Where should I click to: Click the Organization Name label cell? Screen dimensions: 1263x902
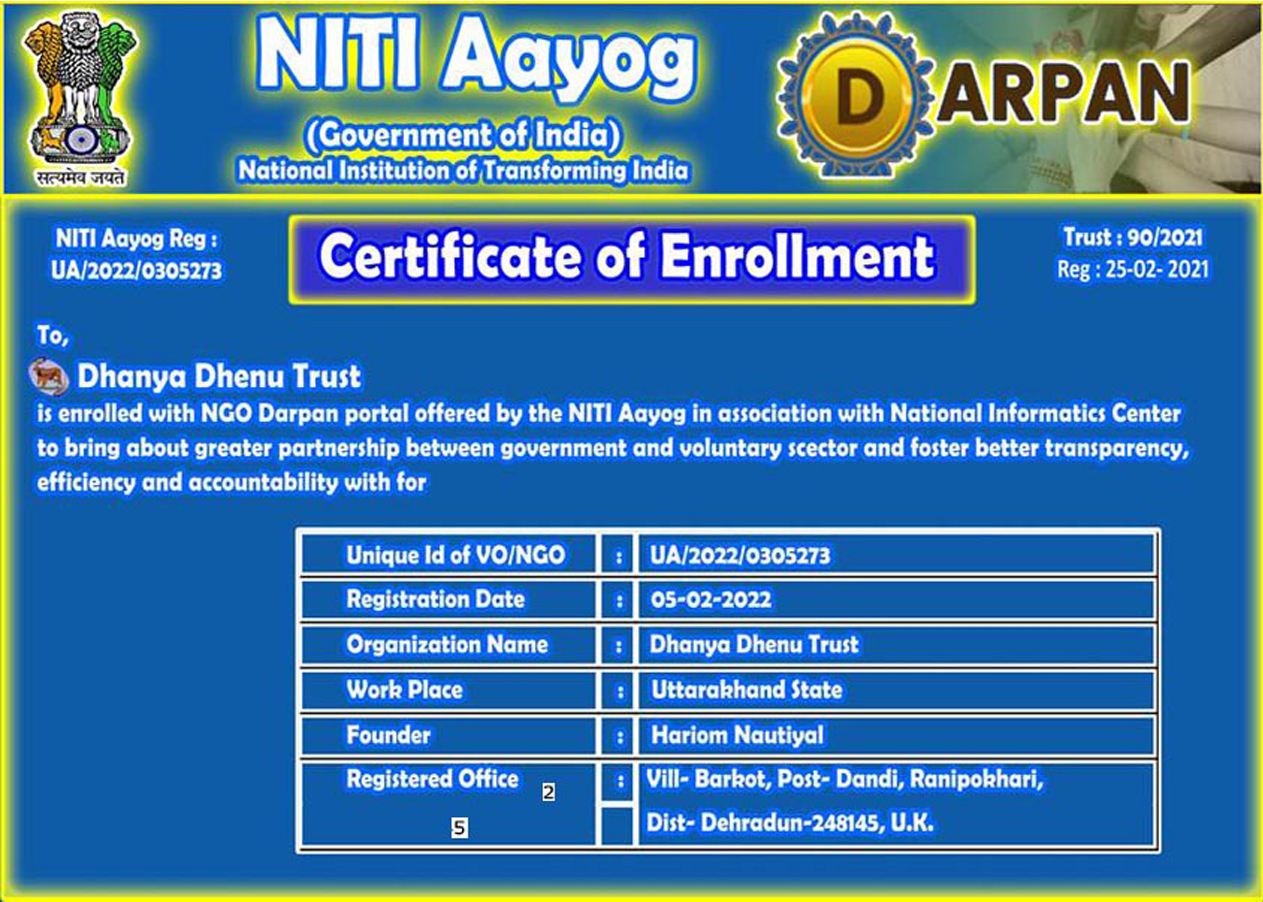(447, 645)
